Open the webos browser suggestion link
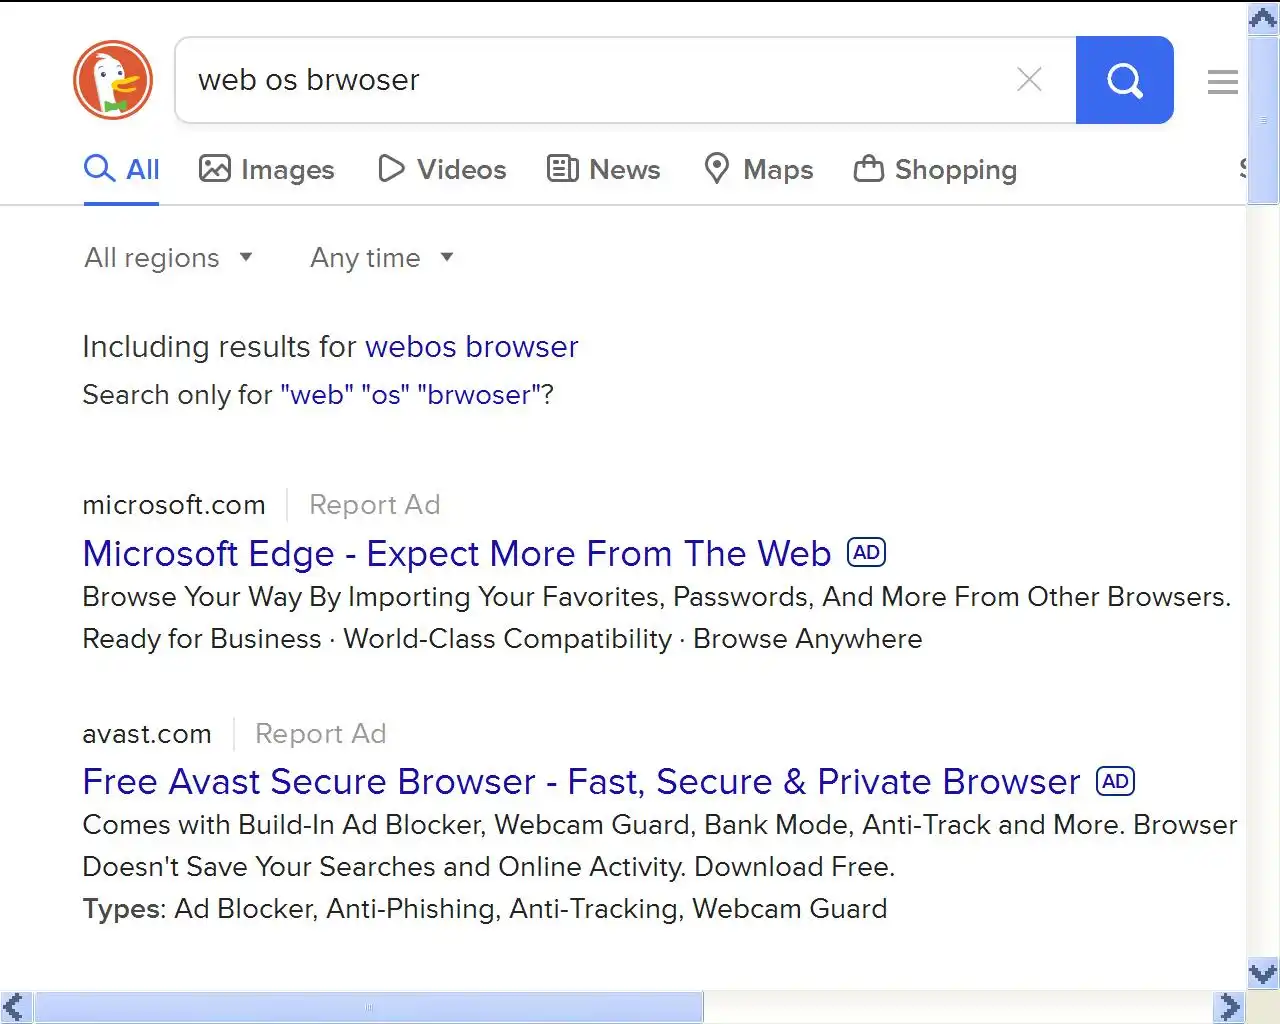Image resolution: width=1280 pixels, height=1024 pixels. (471, 347)
